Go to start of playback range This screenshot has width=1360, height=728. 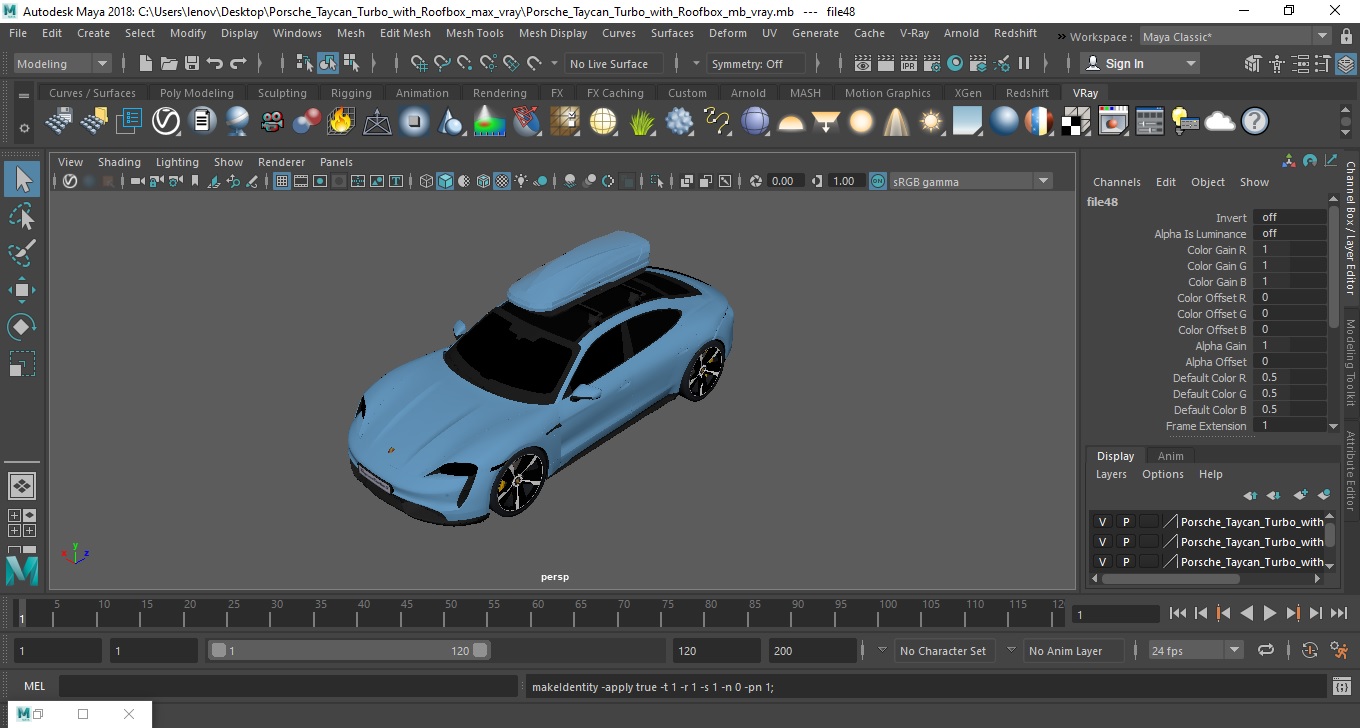(x=1177, y=613)
